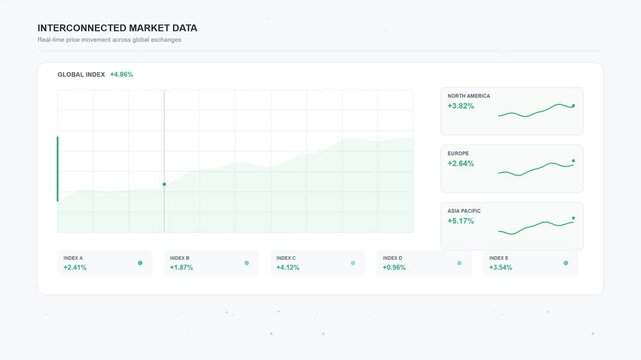Image resolution: width=641 pixels, height=360 pixels.
Task: Click the Europe sparkline chart
Action: tap(536, 168)
